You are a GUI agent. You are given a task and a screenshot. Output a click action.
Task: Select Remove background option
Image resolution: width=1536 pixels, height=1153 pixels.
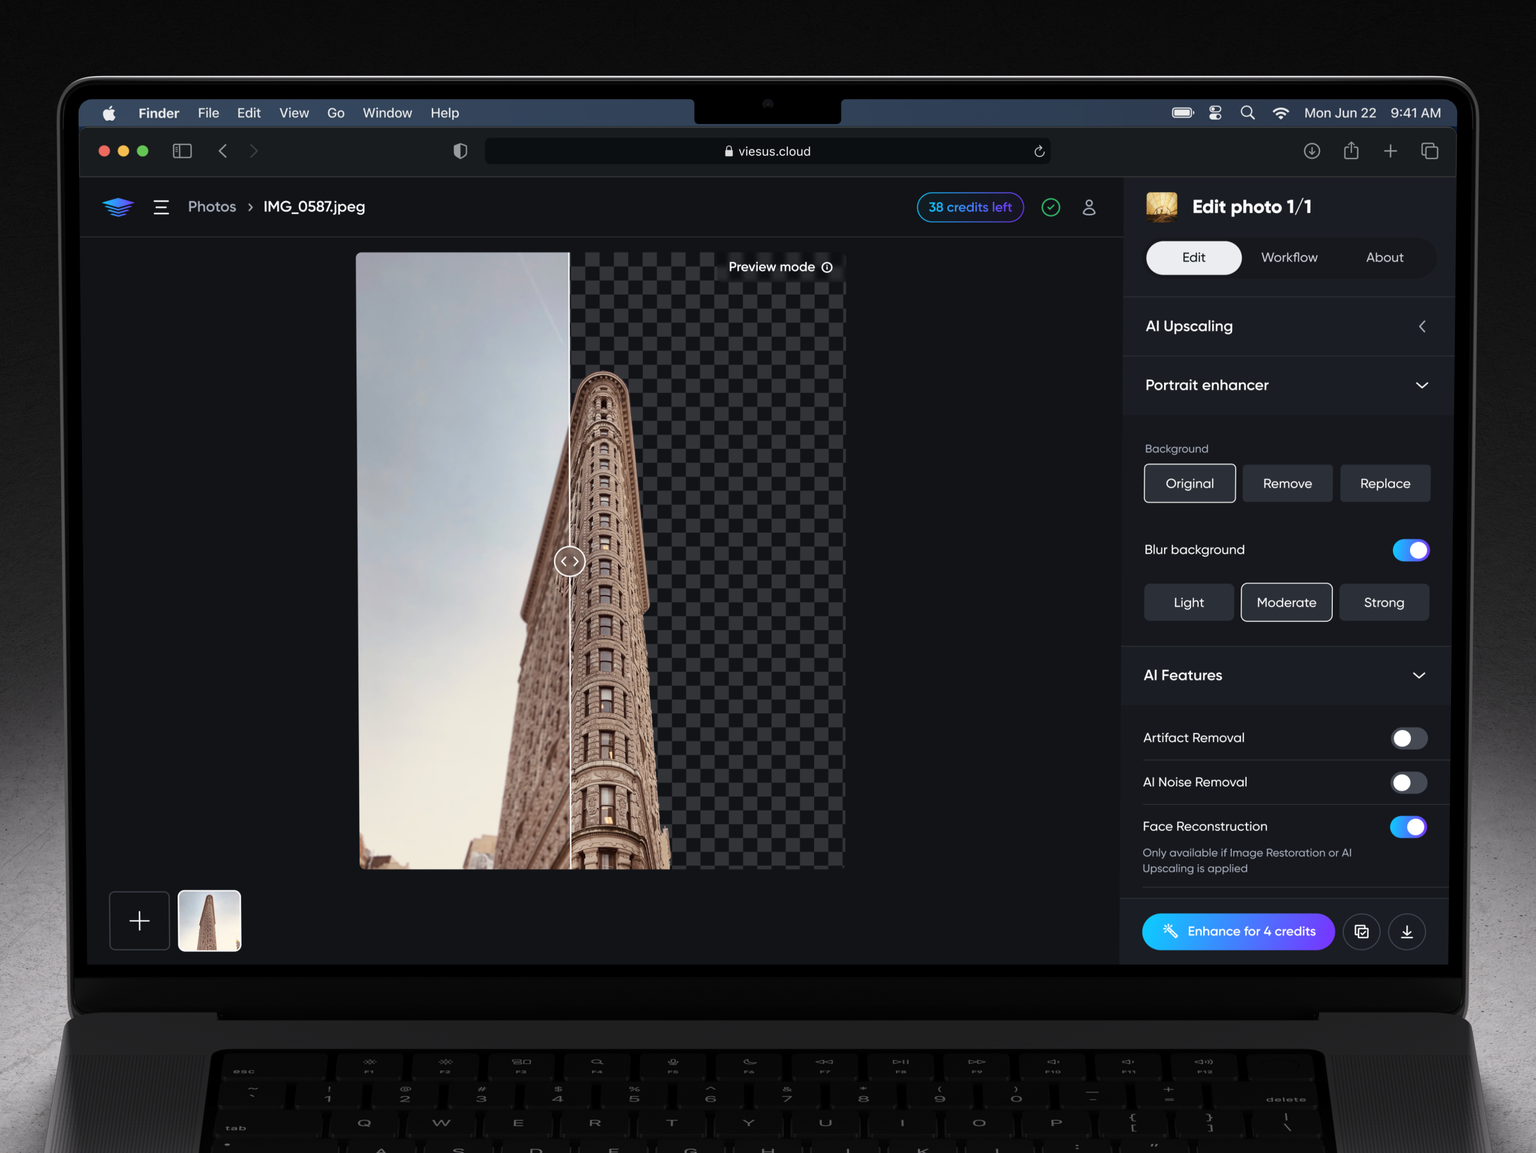[x=1287, y=484]
